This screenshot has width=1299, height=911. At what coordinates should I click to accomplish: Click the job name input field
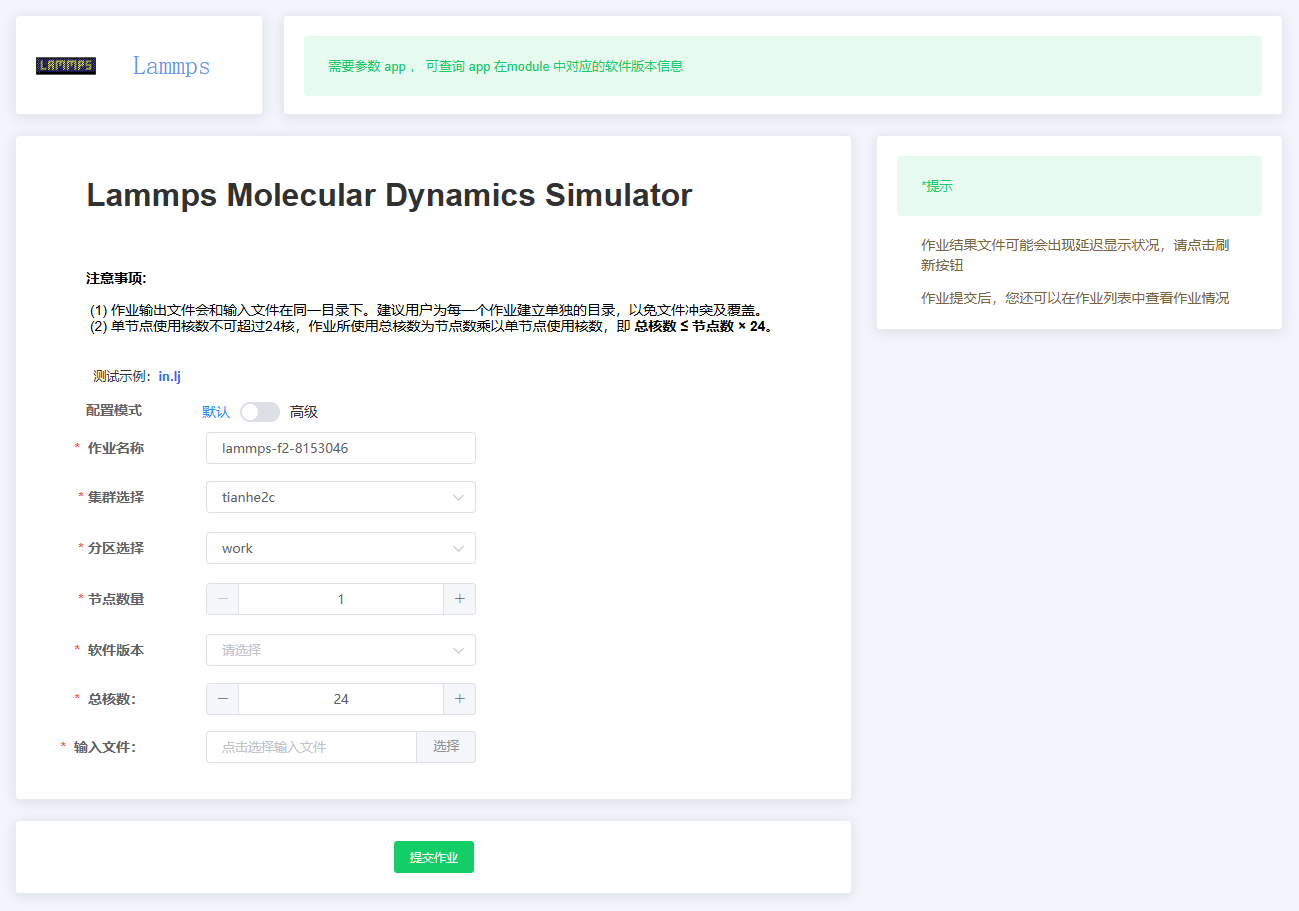coord(340,448)
